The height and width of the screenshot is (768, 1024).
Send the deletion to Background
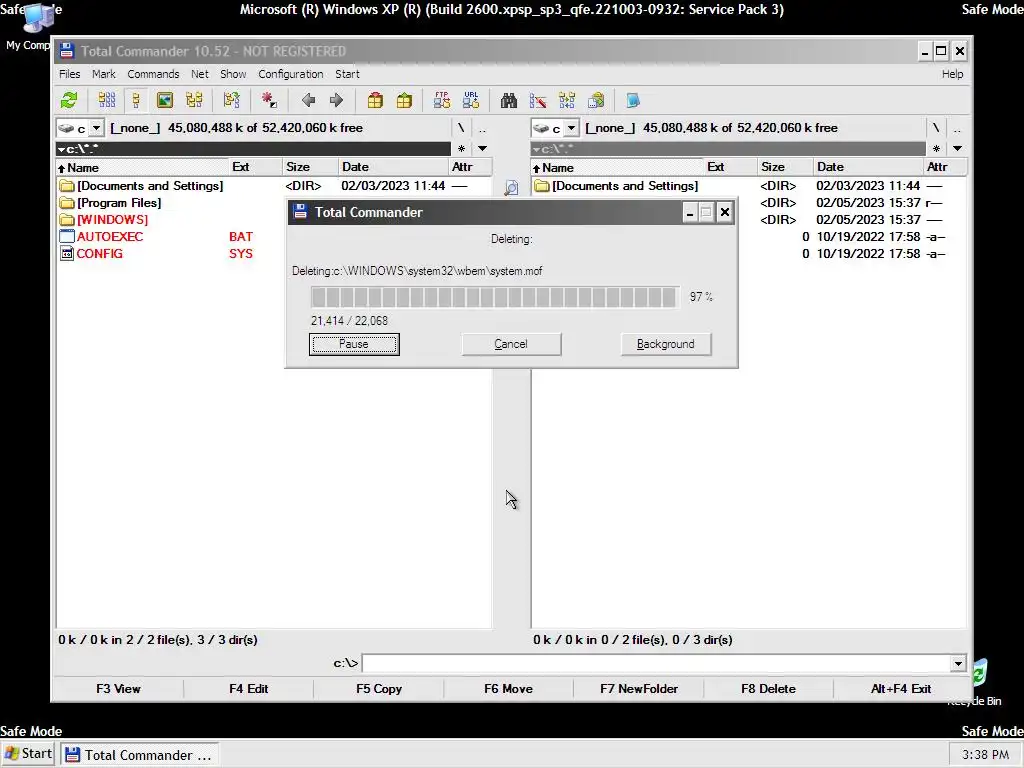(x=665, y=344)
